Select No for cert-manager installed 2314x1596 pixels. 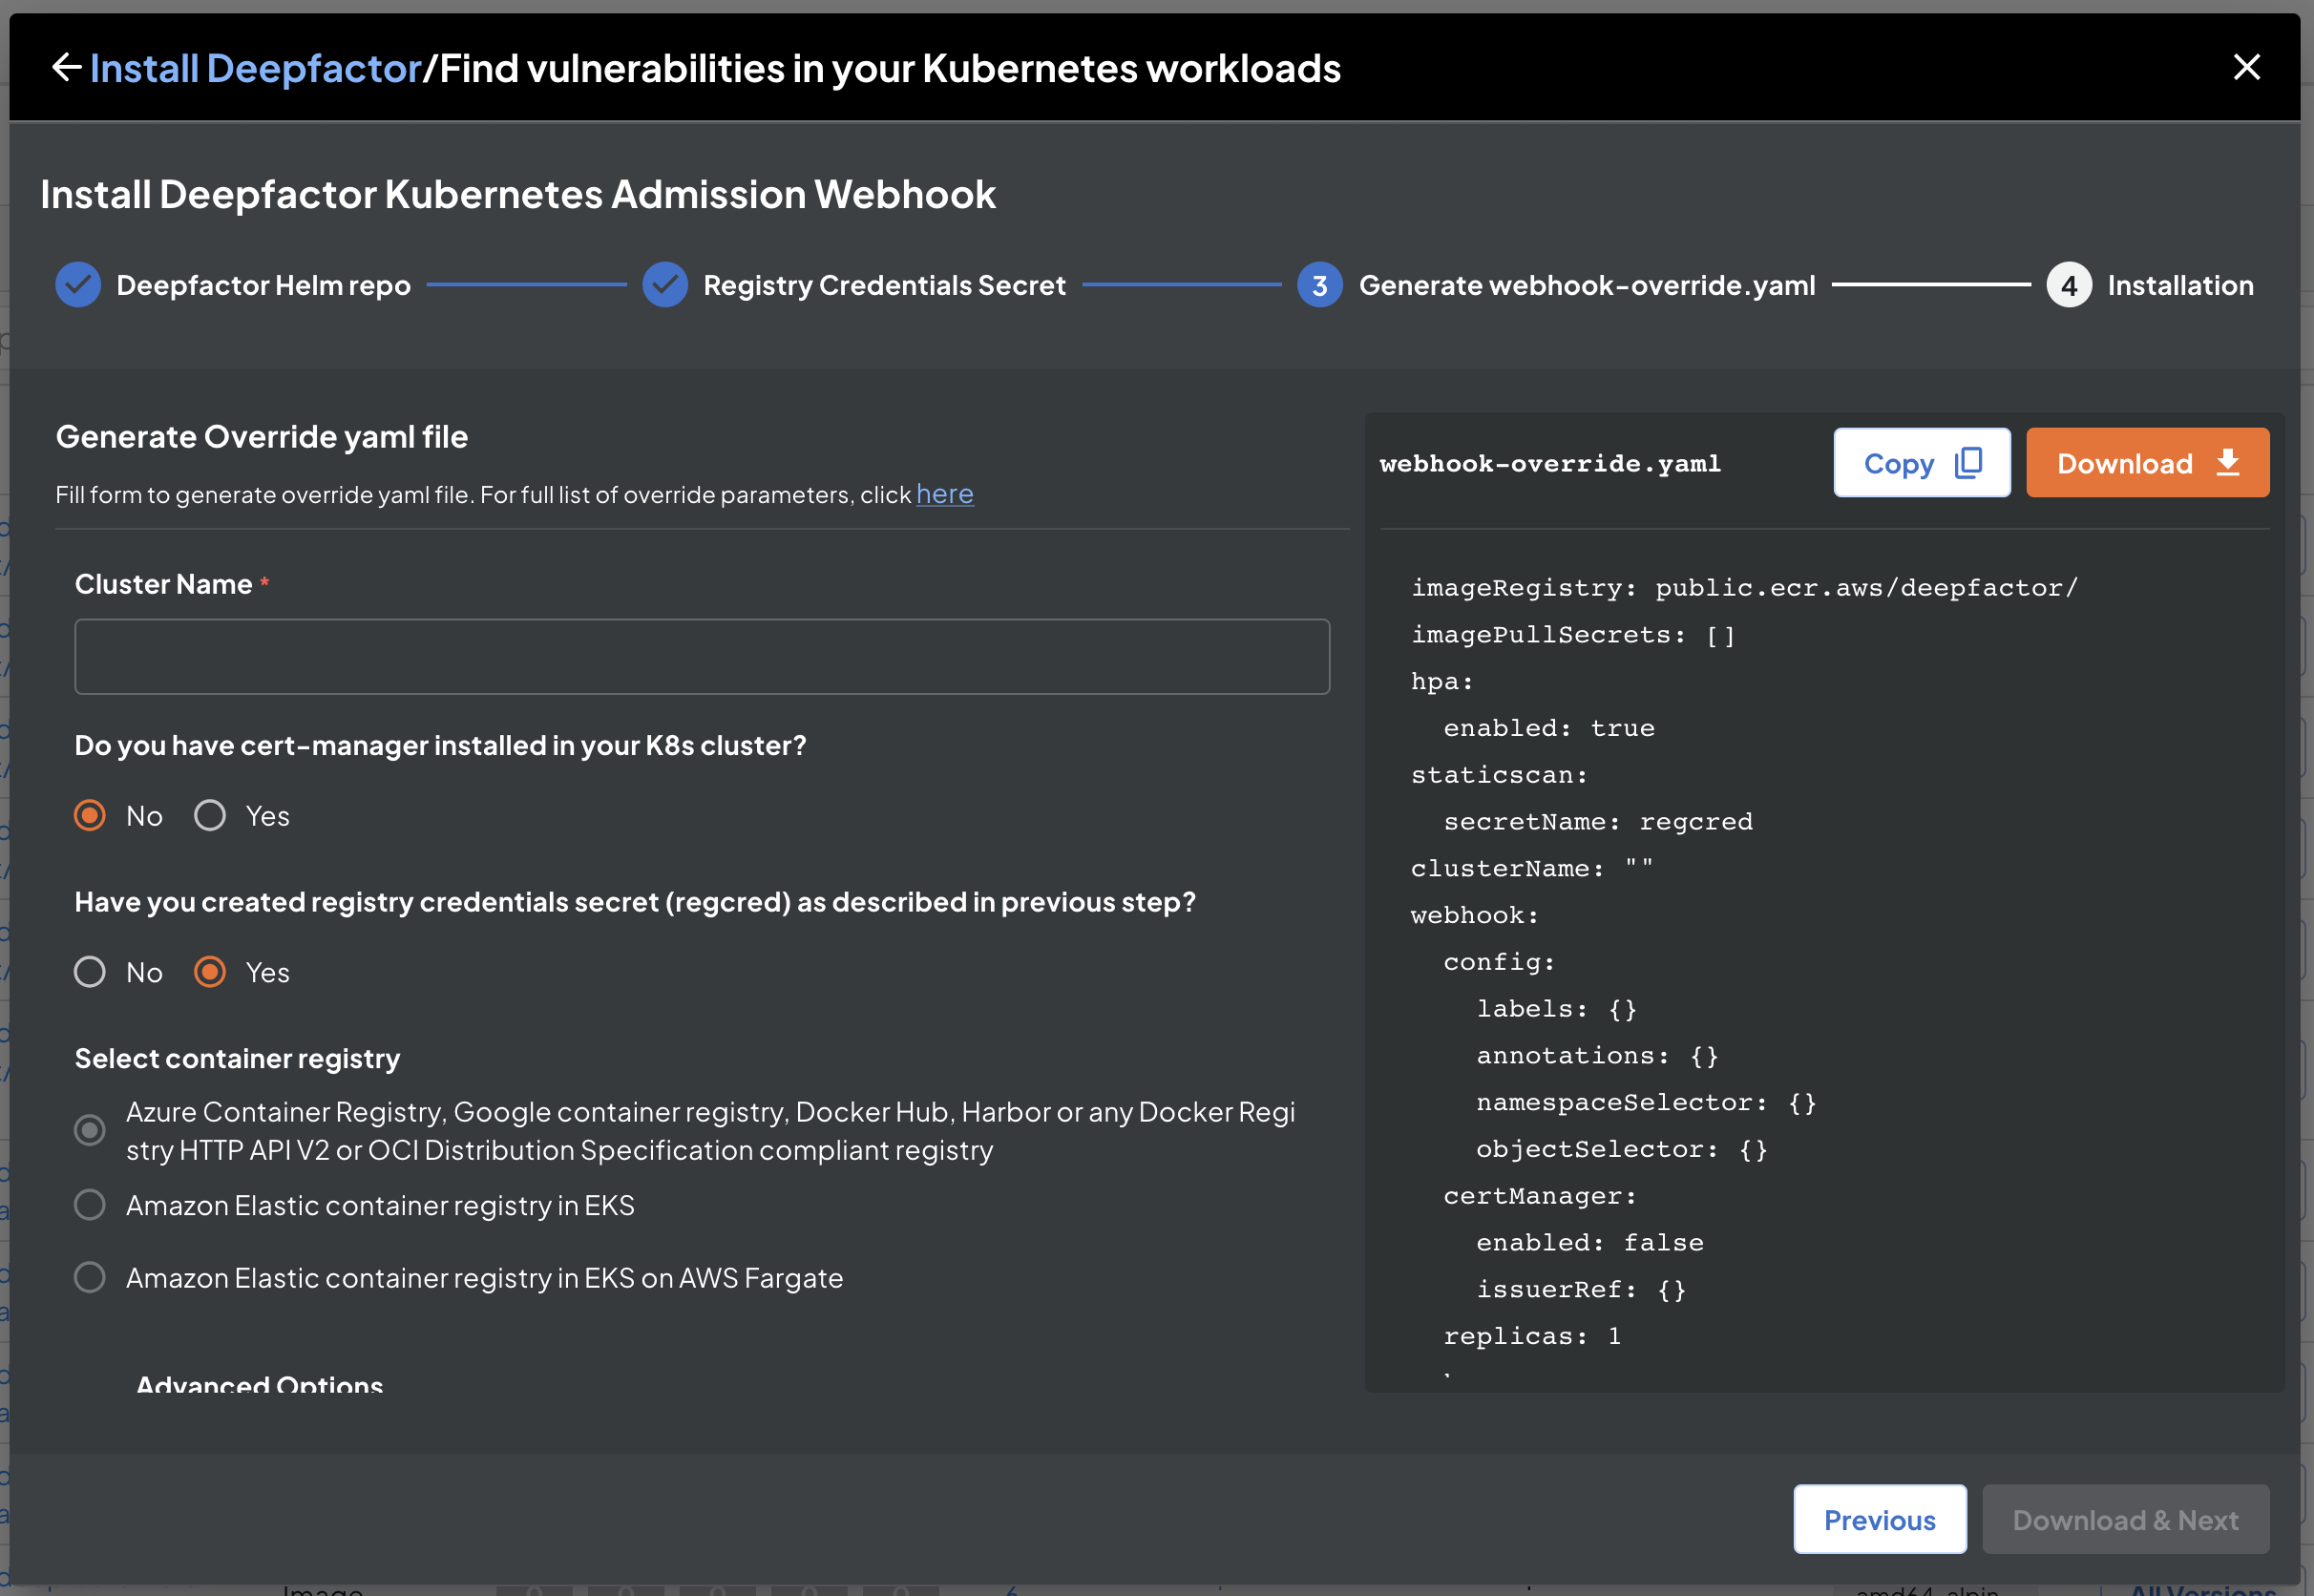coord(90,815)
